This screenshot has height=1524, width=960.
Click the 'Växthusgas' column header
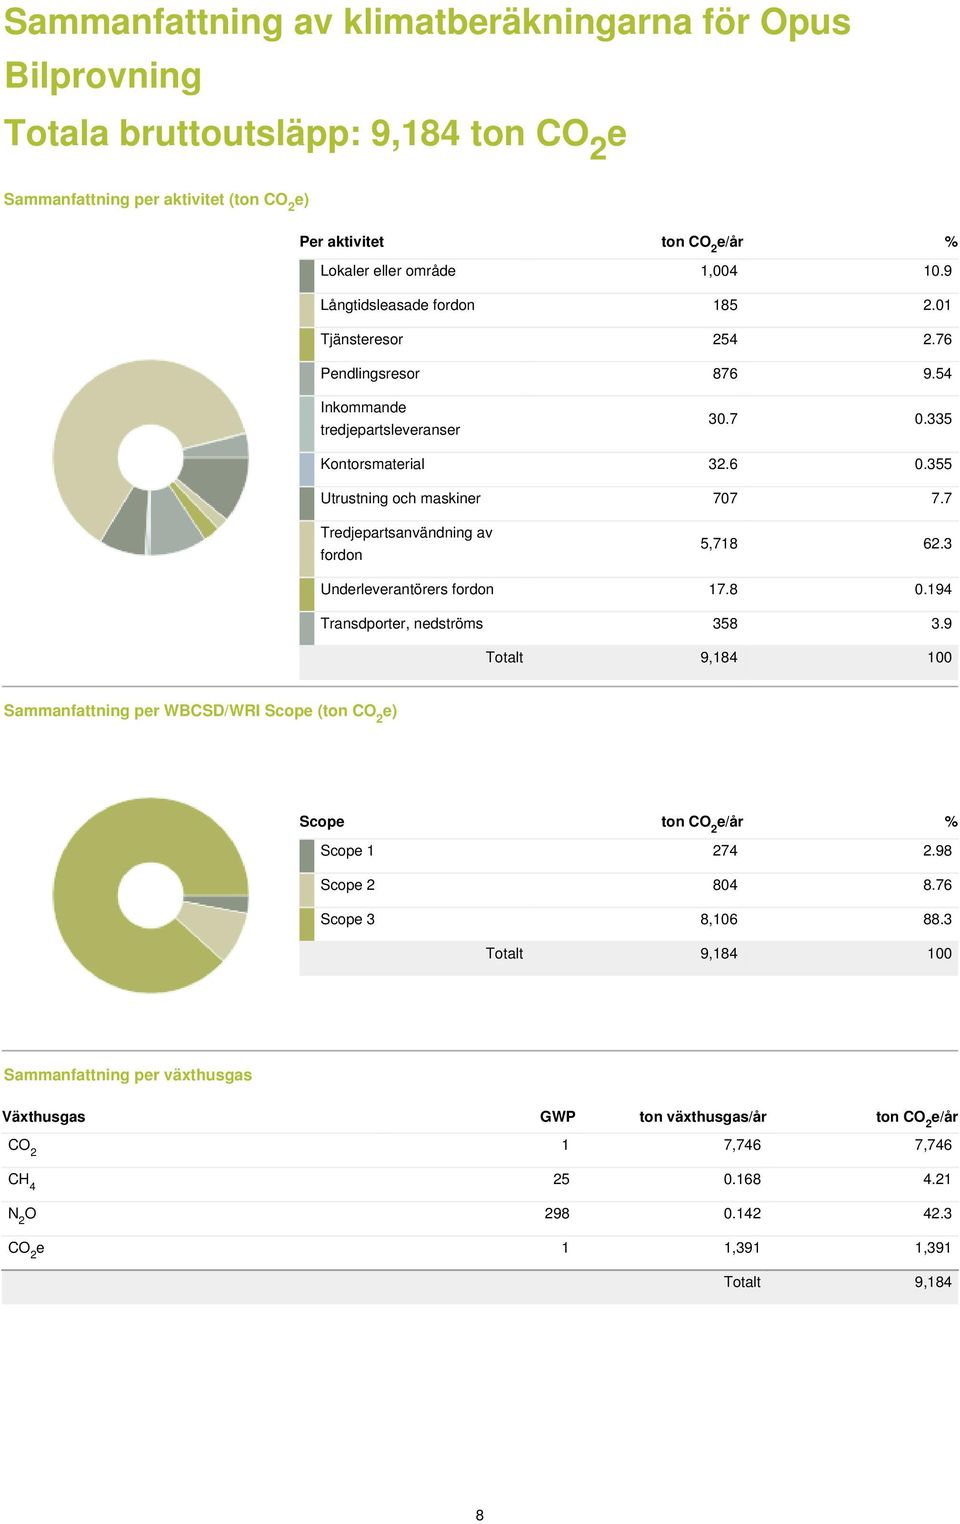tap(44, 1117)
